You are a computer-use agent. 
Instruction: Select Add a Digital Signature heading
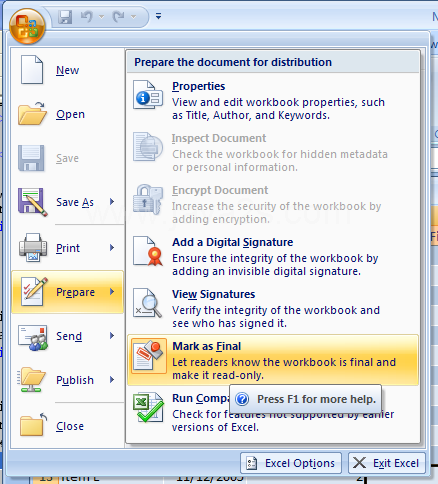tap(233, 242)
